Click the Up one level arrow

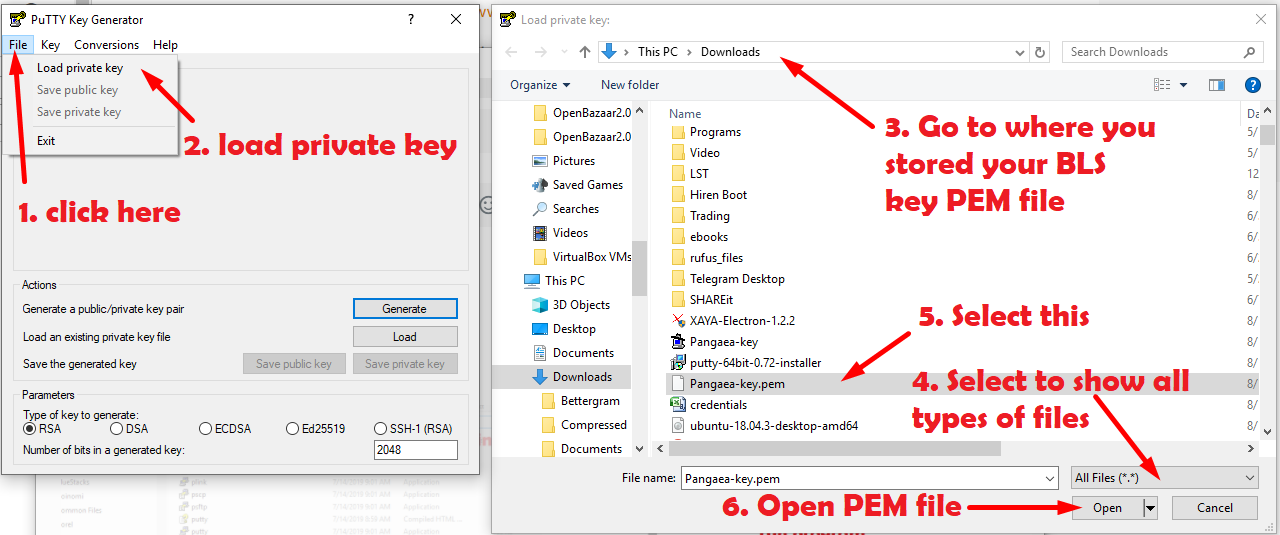586,52
